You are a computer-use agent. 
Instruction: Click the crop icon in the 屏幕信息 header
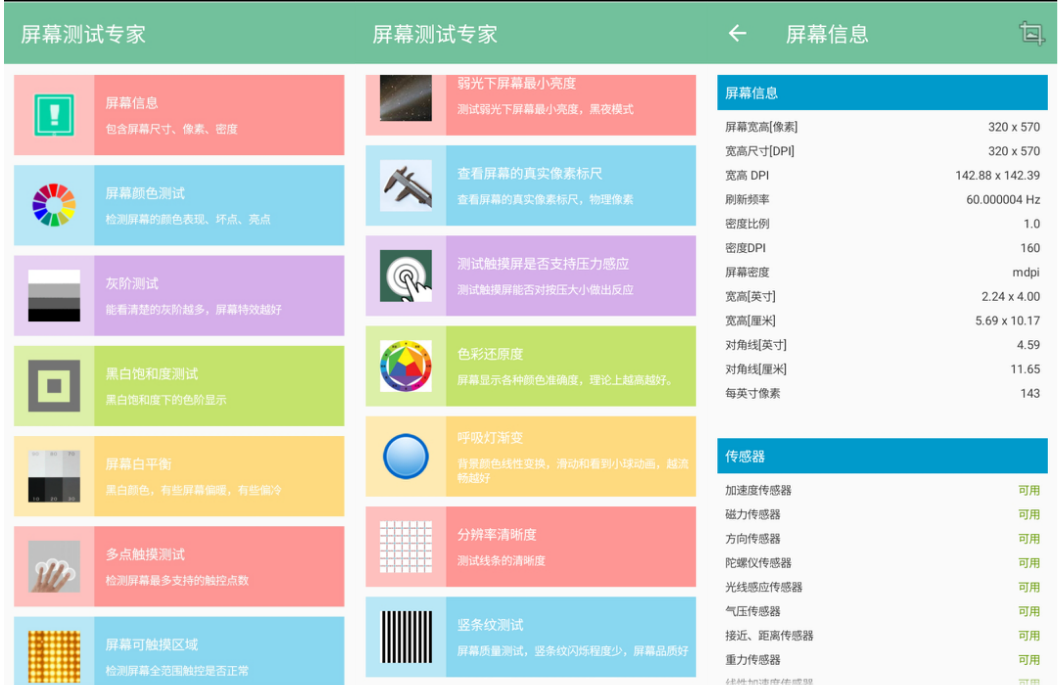1032,33
